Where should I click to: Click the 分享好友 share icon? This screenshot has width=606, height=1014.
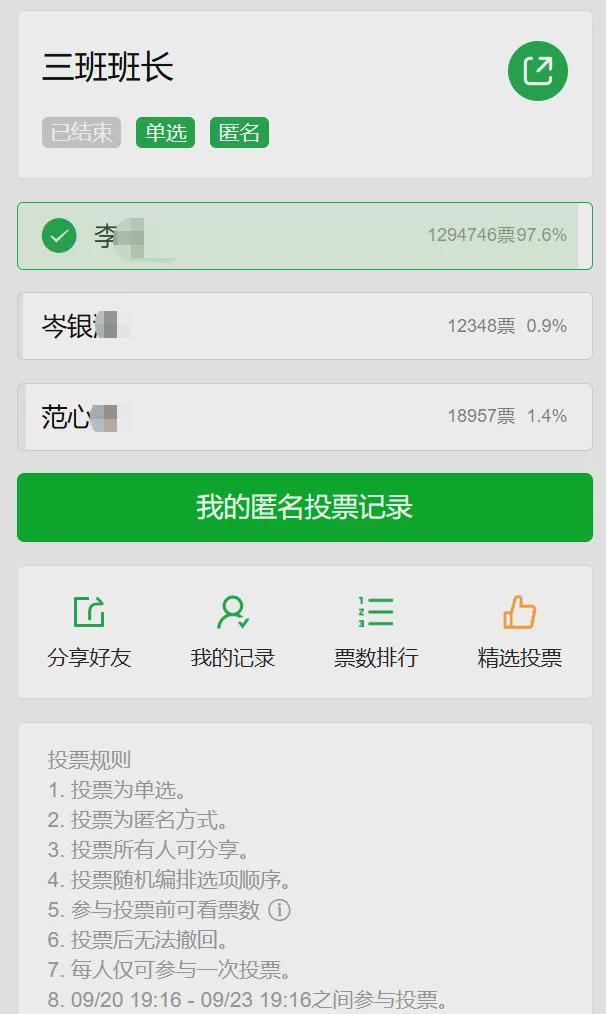89,611
